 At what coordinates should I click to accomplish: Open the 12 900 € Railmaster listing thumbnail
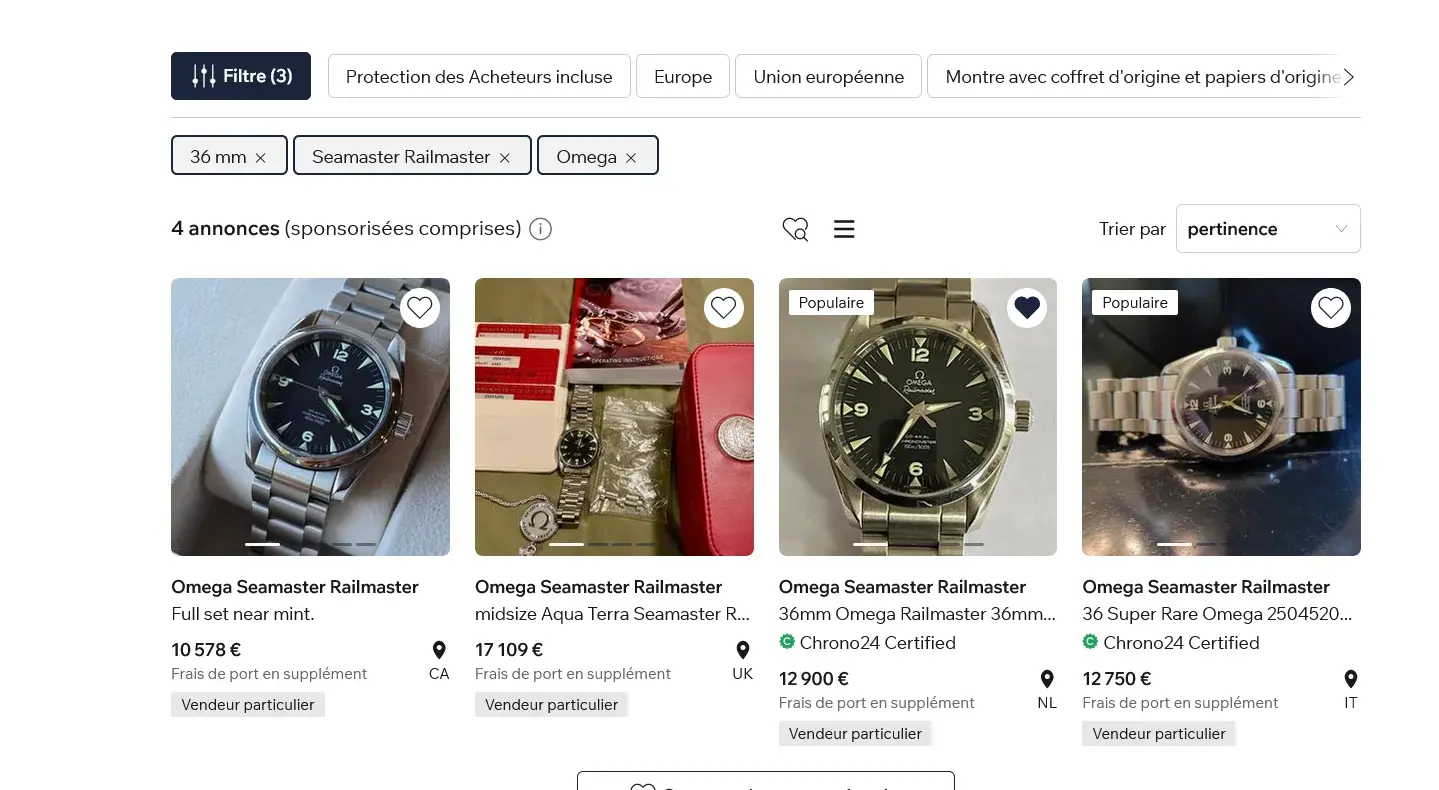(x=917, y=417)
